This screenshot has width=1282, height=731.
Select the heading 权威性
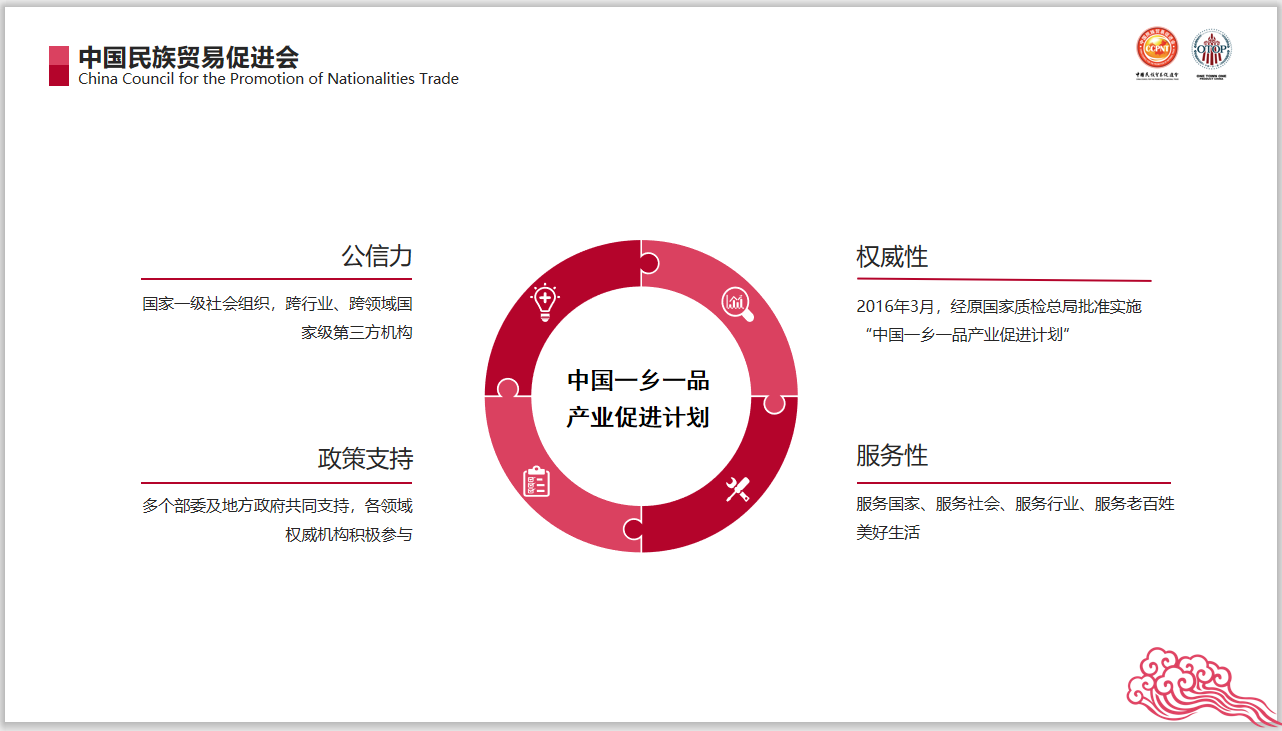coord(892,257)
